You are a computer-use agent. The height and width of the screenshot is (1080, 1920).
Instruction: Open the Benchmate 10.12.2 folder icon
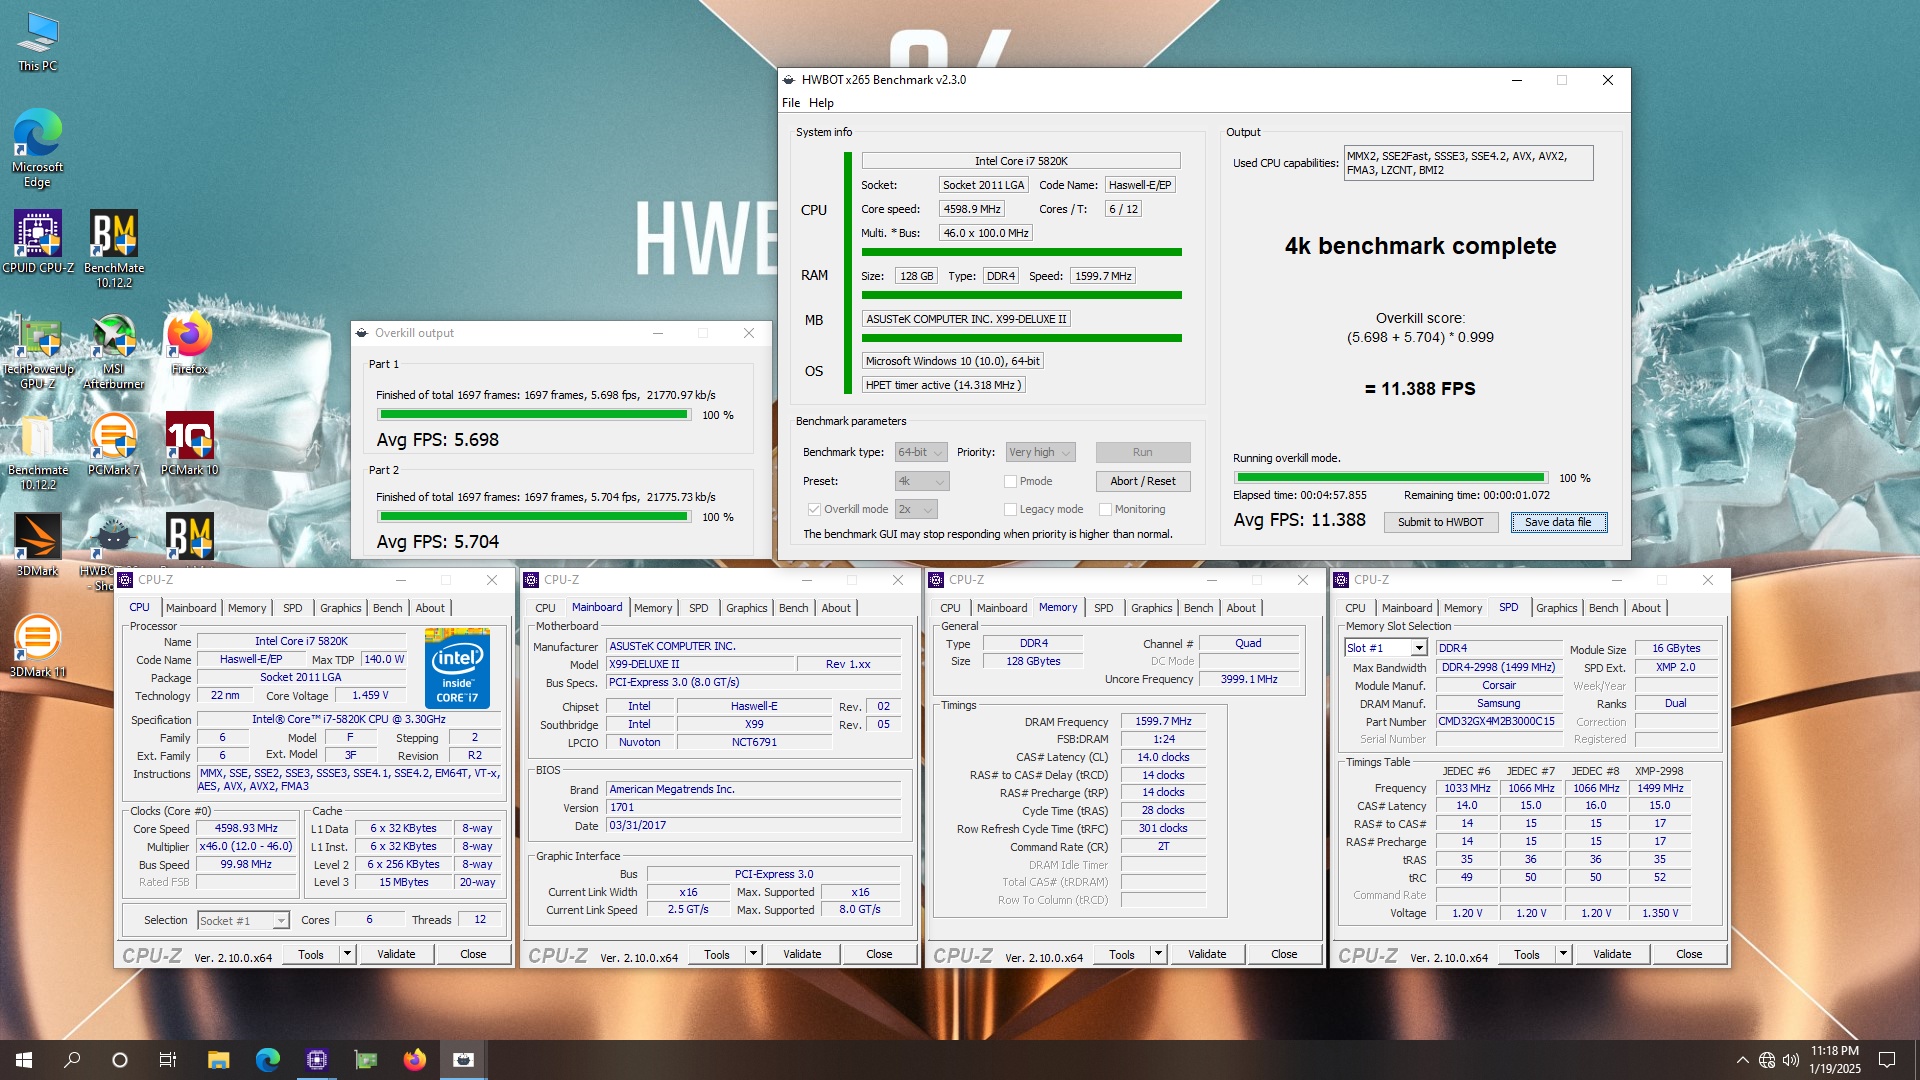tap(38, 452)
